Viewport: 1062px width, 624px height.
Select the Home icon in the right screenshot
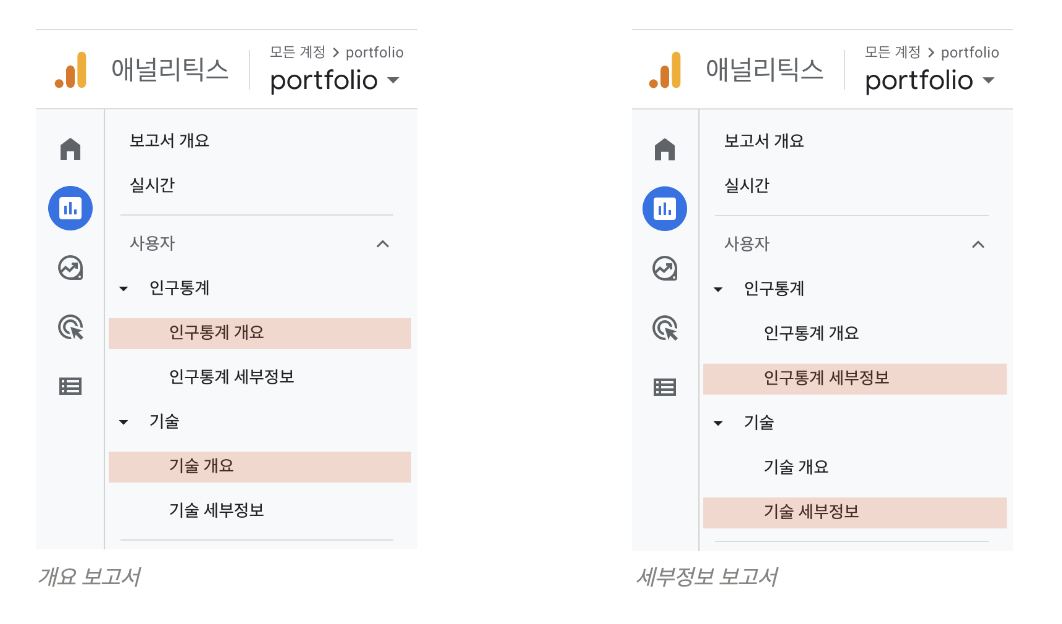coord(664,148)
